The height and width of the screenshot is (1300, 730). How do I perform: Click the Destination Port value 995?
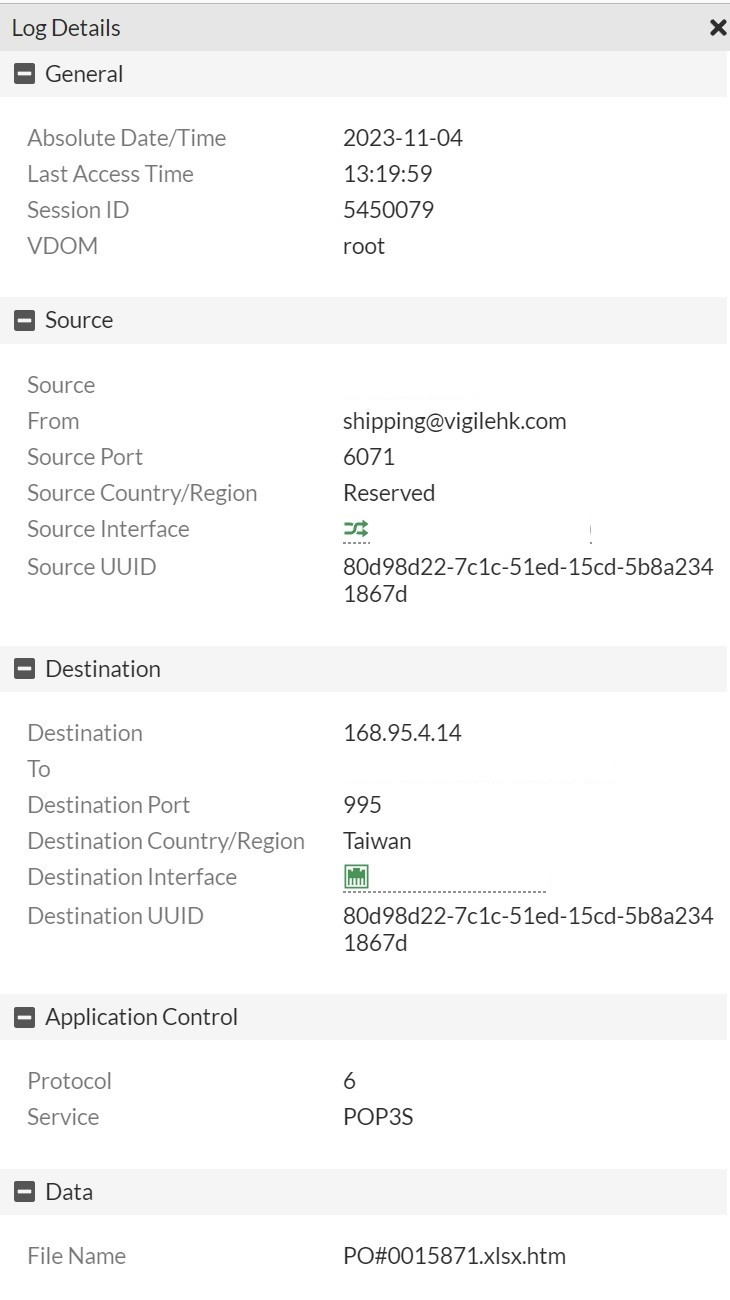click(x=362, y=805)
